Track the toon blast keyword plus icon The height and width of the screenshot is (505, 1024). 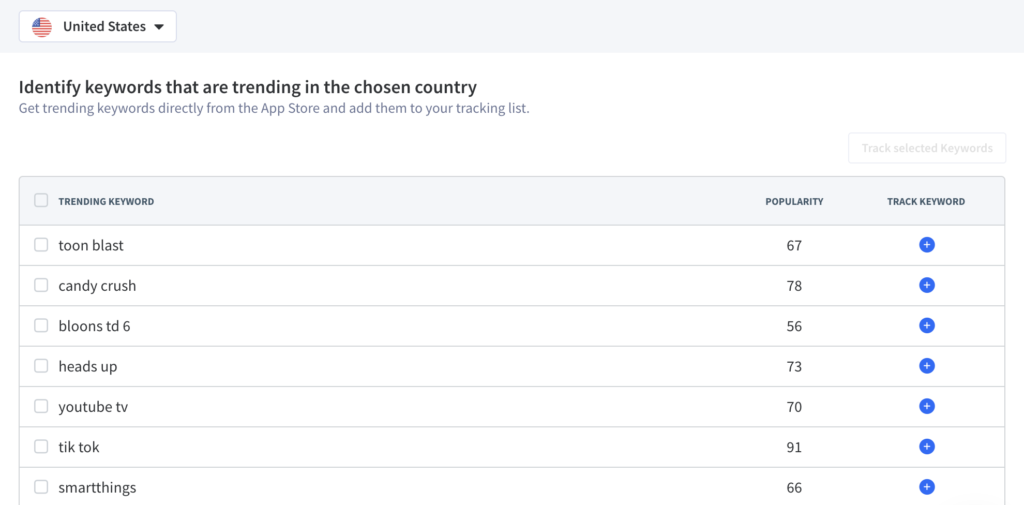(x=927, y=245)
